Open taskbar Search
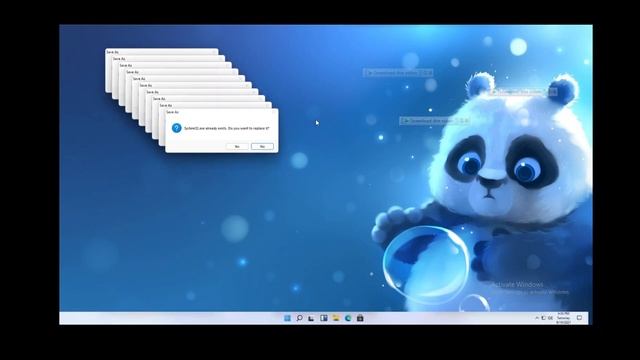The width and height of the screenshot is (640, 360). tap(300, 318)
